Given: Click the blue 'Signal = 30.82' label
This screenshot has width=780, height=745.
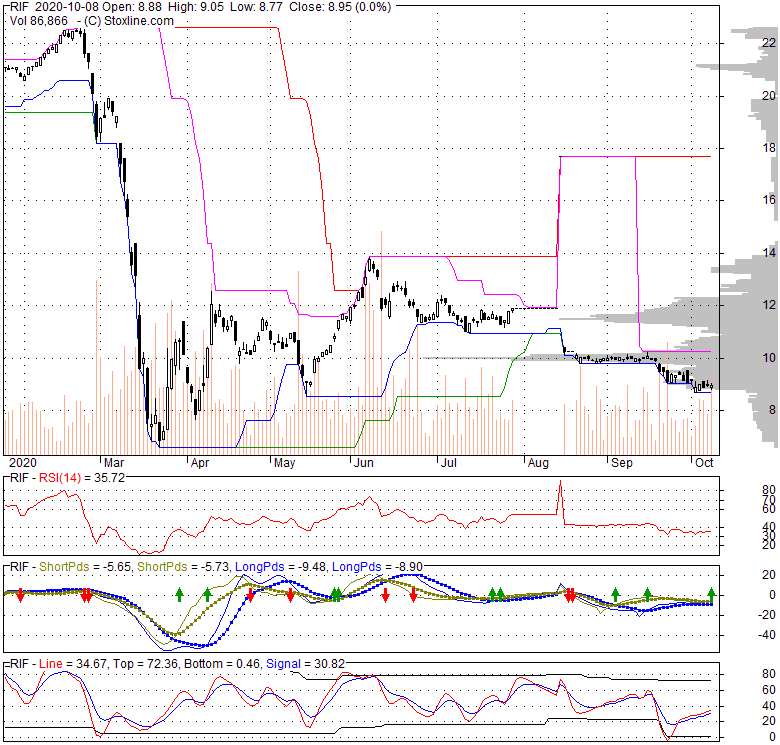Looking at the screenshot, I should (x=305, y=664).
